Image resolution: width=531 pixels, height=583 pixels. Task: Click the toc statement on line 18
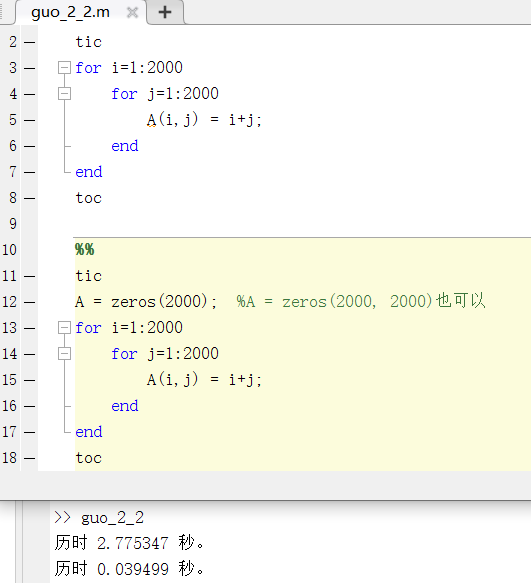click(x=88, y=458)
